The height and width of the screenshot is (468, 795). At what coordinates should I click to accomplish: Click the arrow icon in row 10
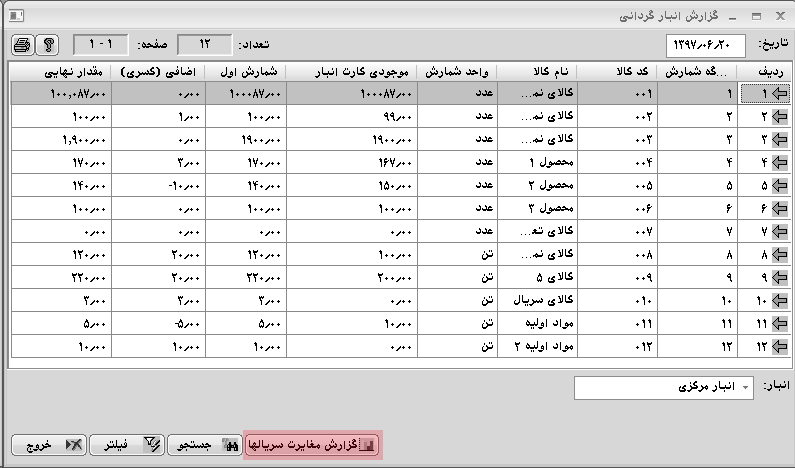pos(774,301)
